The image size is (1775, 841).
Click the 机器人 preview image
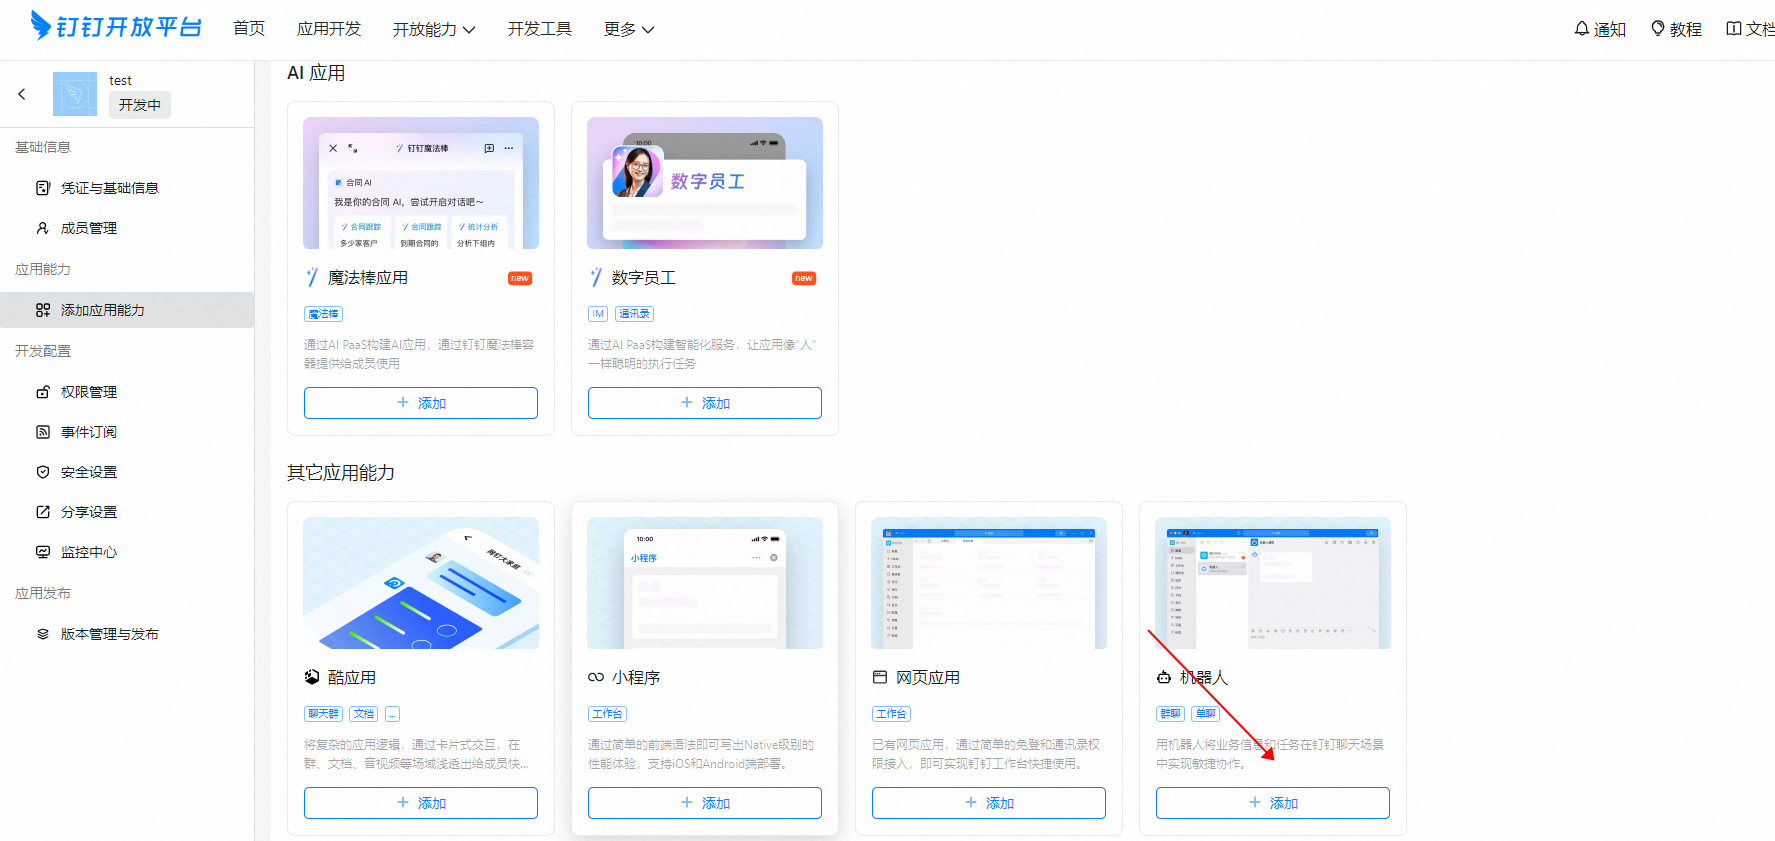1273,583
